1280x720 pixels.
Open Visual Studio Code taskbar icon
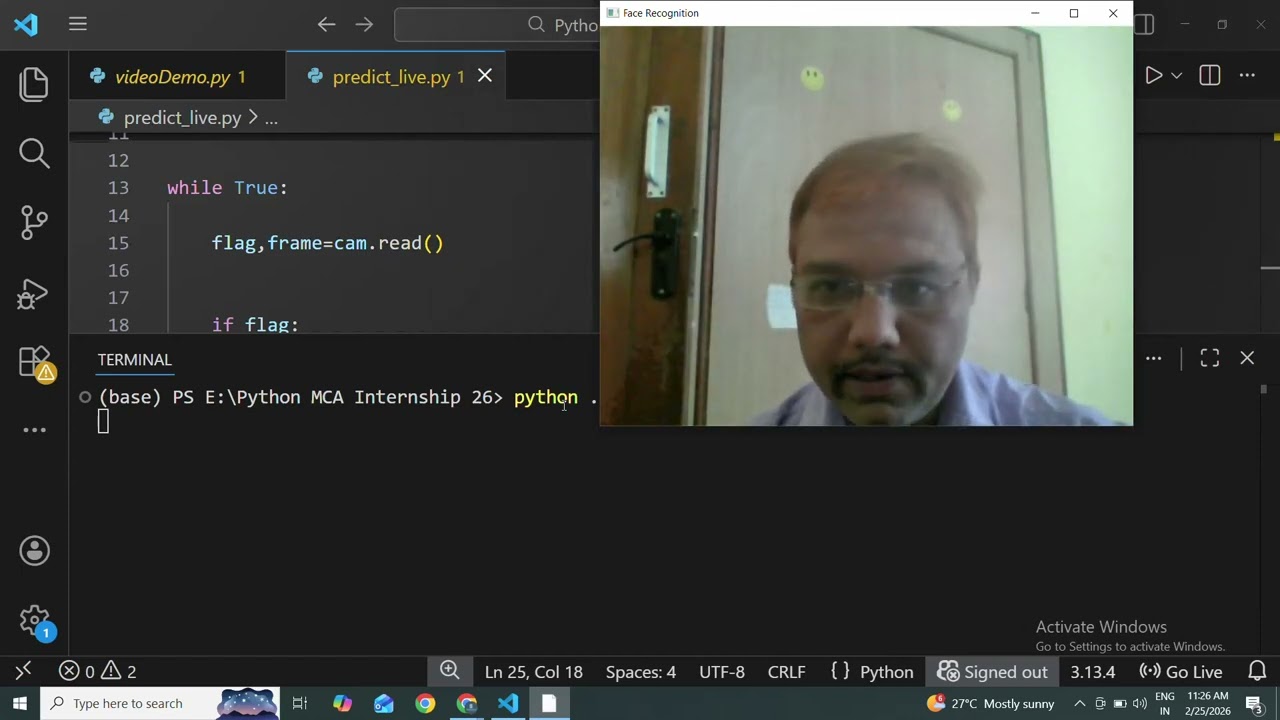[x=508, y=703]
